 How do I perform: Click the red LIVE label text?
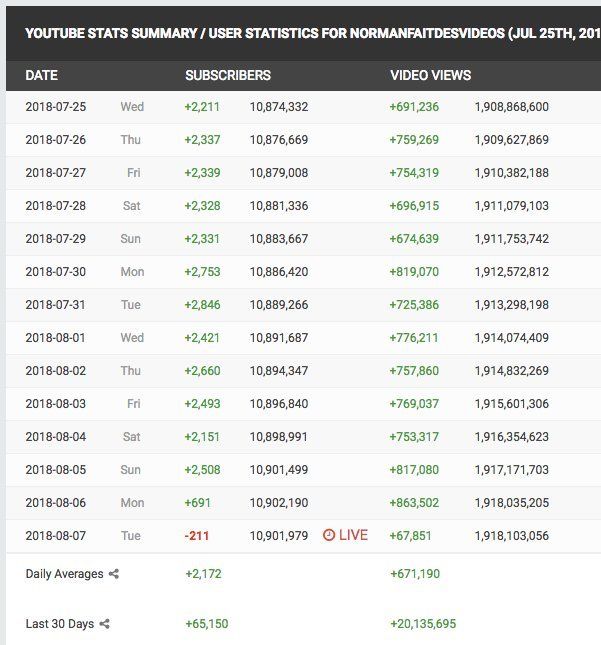[353, 535]
